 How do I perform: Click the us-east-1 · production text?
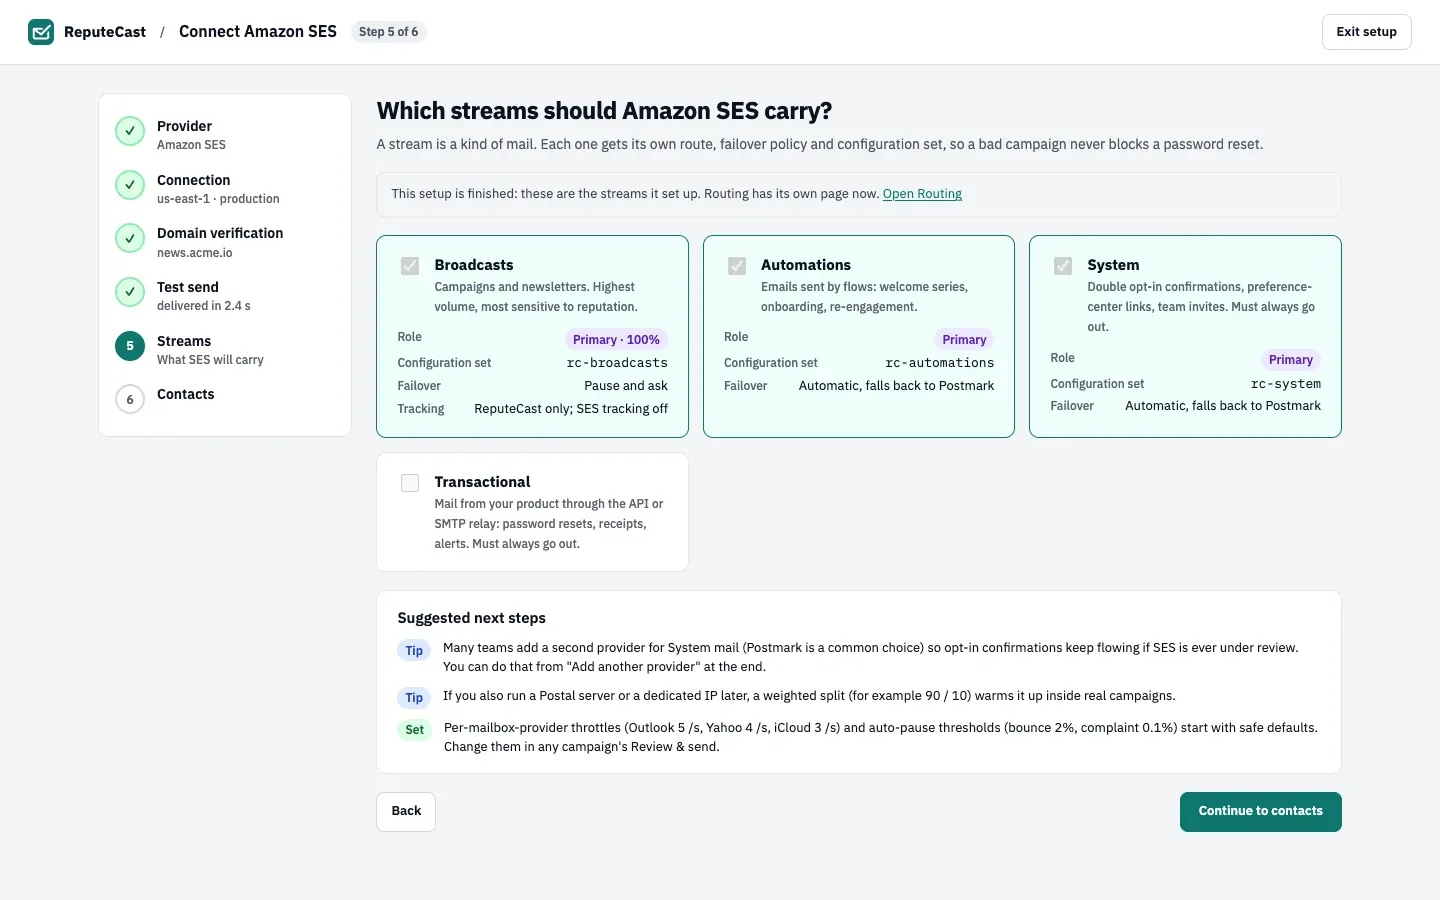pos(218,199)
